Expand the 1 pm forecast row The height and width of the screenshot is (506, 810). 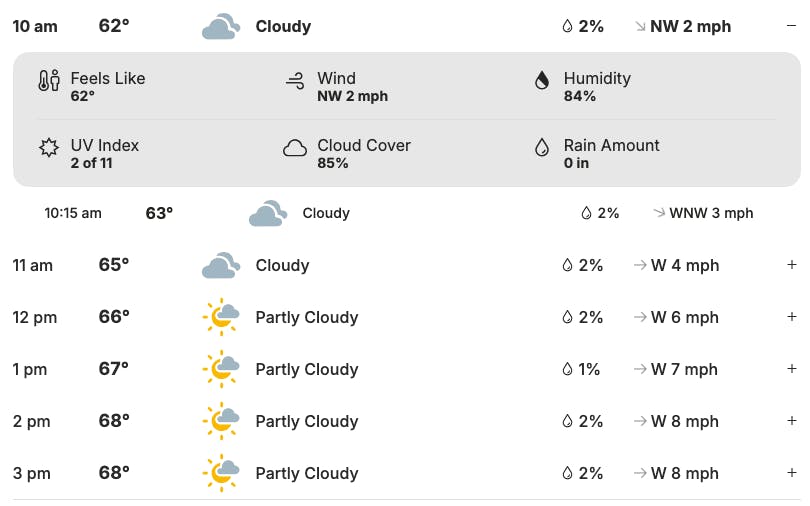[x=792, y=369]
